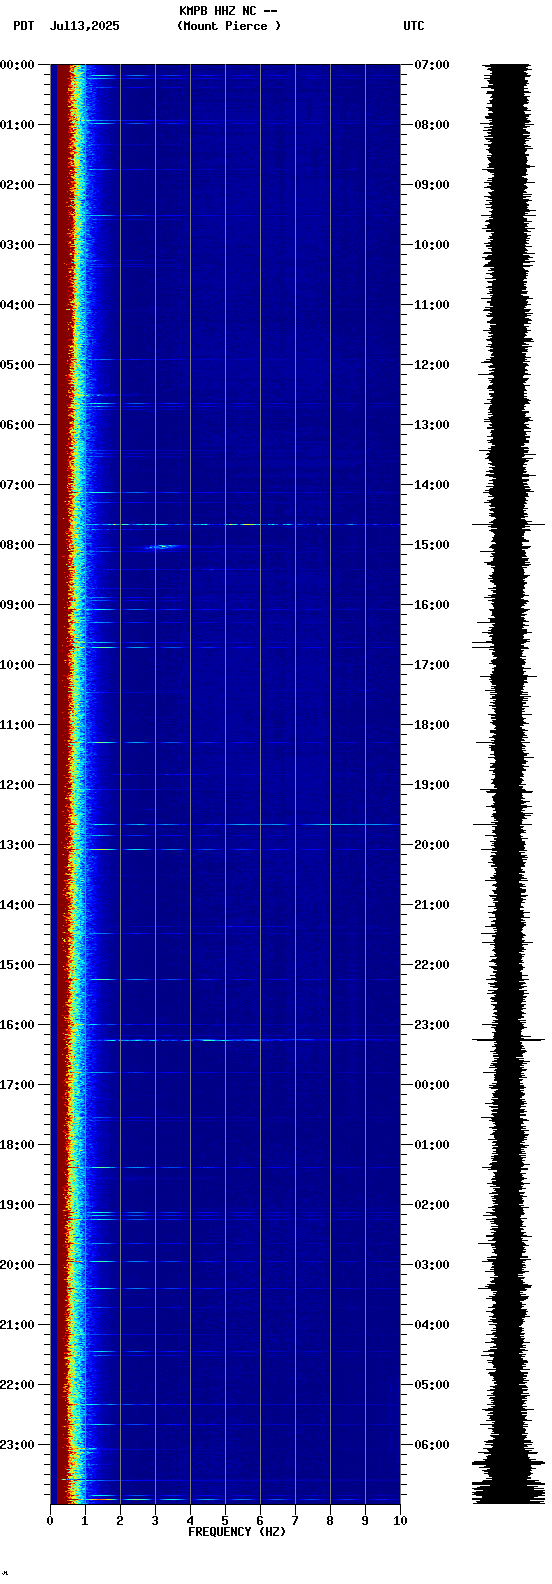Click the UTC timezone label
The height and width of the screenshot is (1584, 552).
point(414,26)
